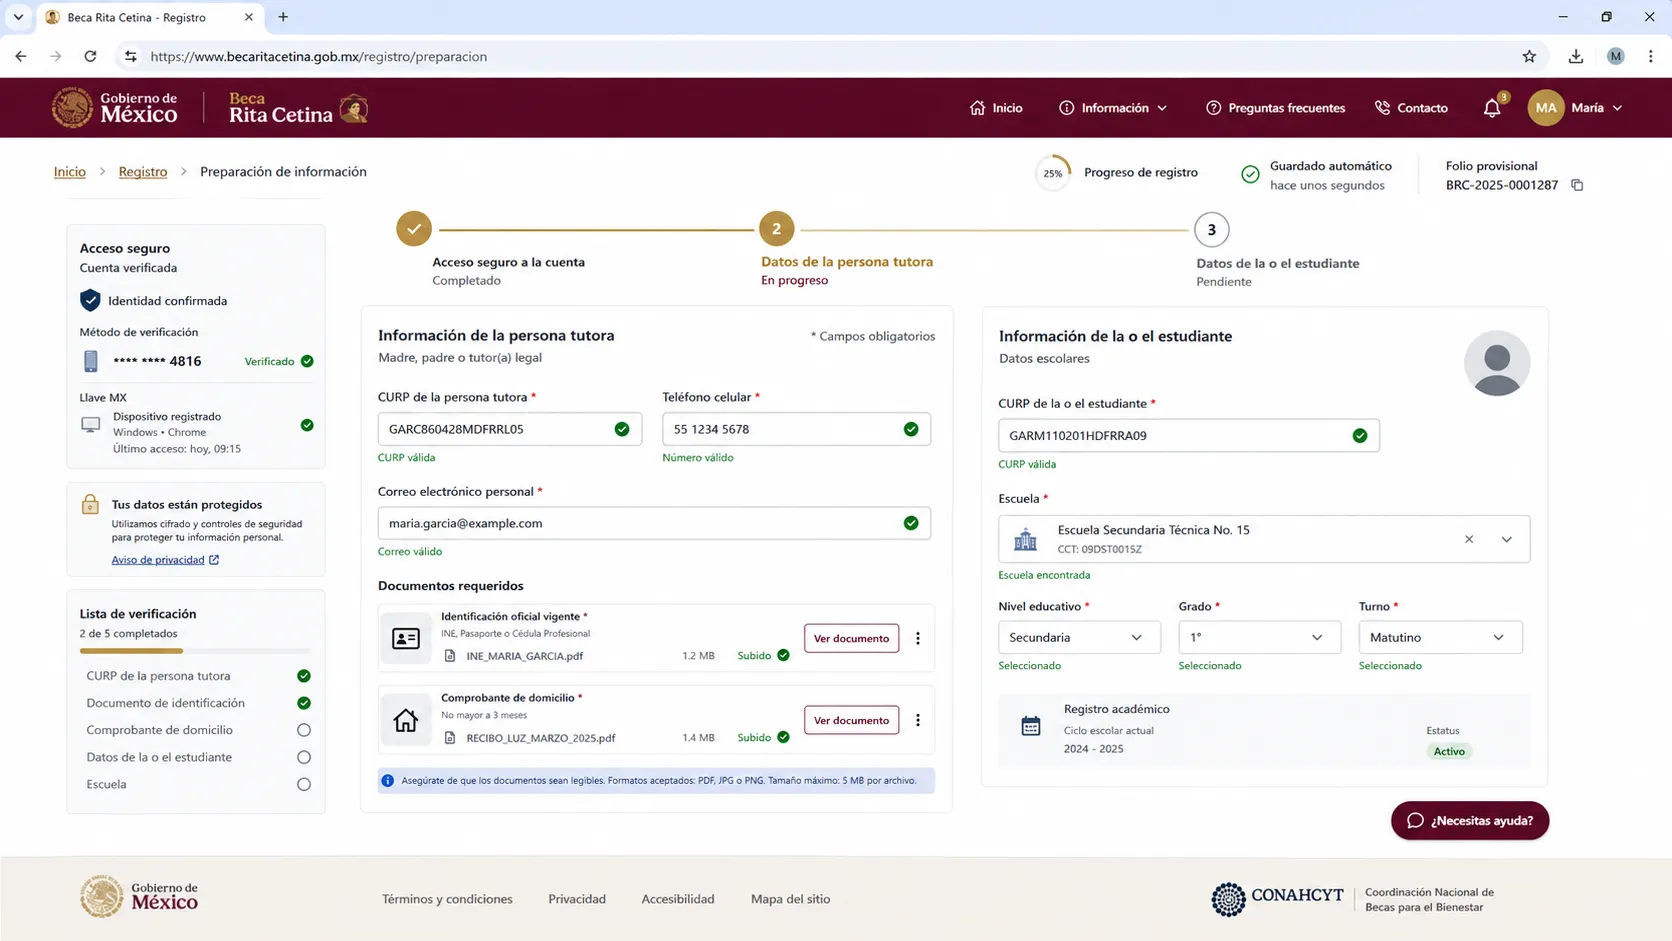This screenshot has height=941, width=1672.
Task: Reload the page in the browser
Action: click(x=90, y=57)
